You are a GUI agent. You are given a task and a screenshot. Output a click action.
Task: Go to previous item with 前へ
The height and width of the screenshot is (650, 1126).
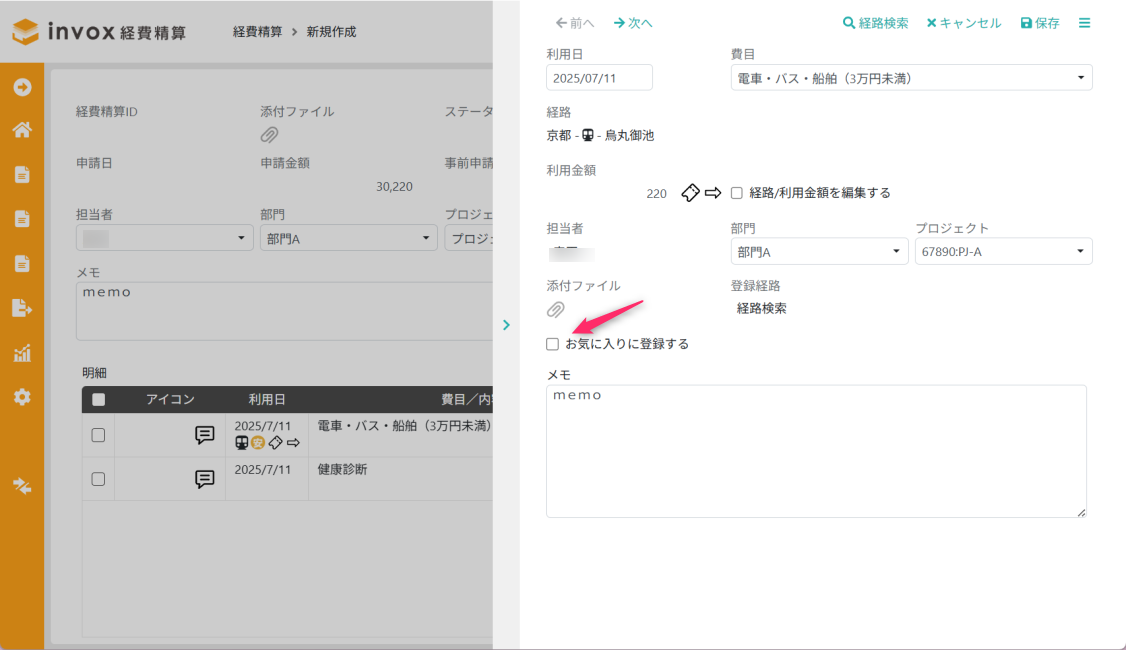tap(574, 23)
